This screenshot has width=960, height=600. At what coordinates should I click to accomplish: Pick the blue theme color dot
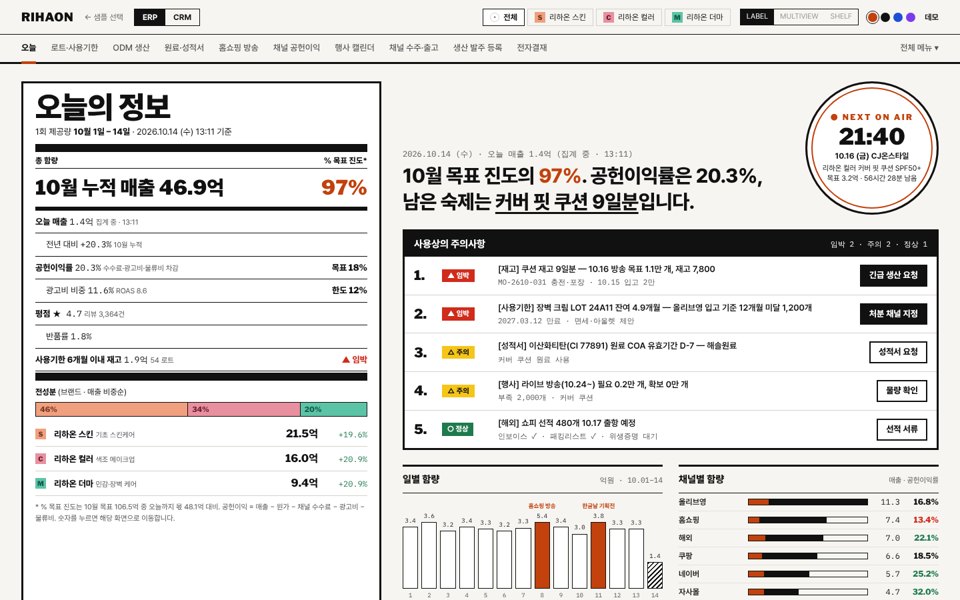tap(898, 17)
